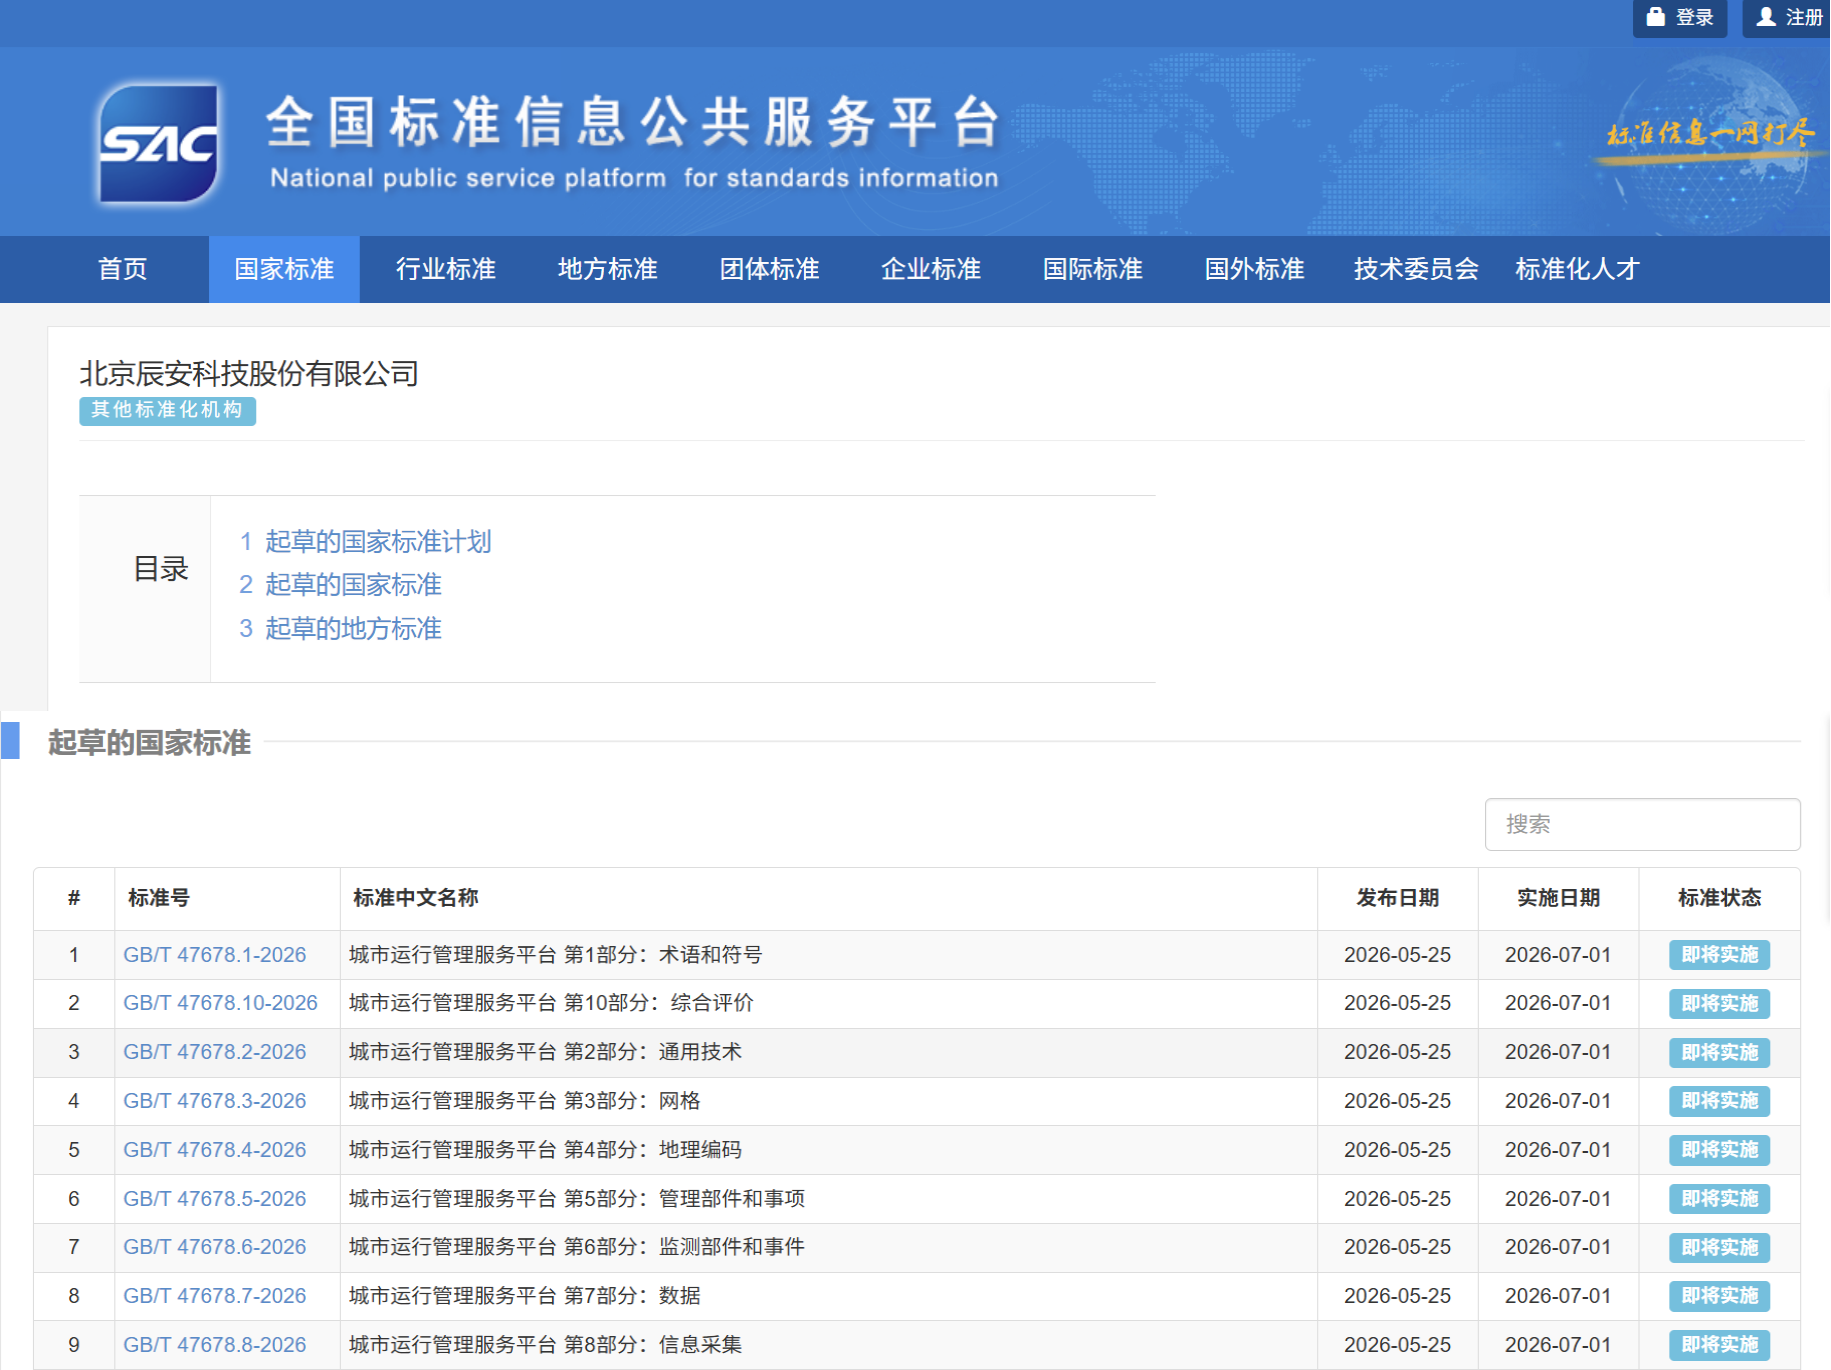Sort by the 标准状态 column header
1831x1370 pixels.
(1719, 898)
